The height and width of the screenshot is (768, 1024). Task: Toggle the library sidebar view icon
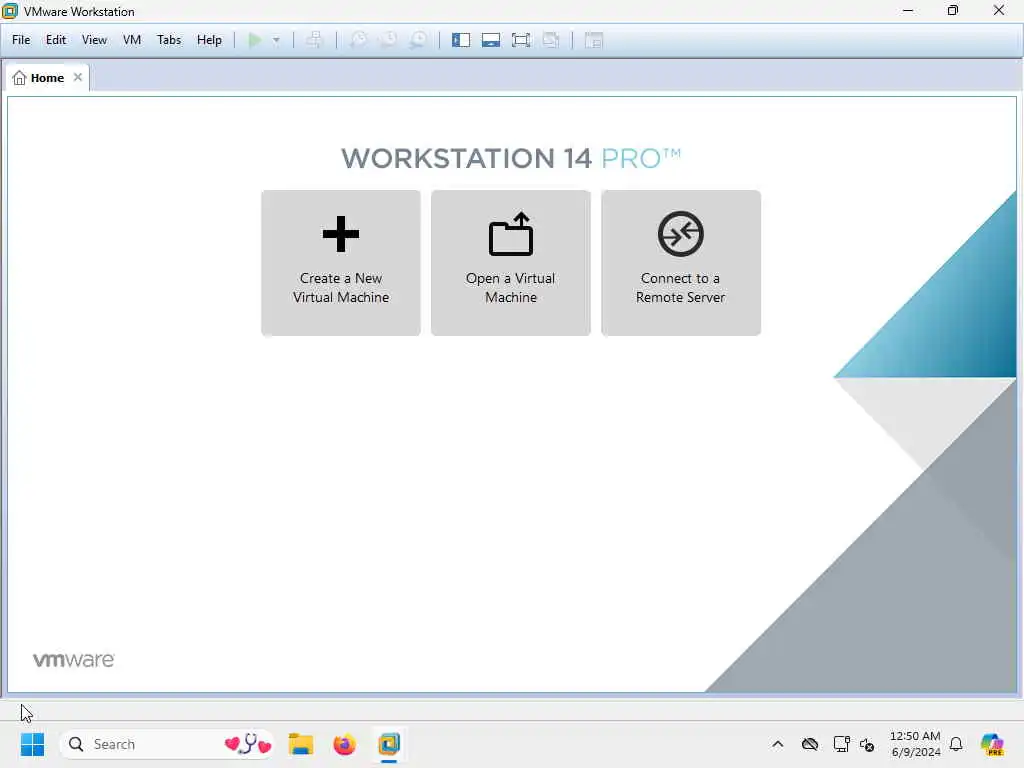461,40
